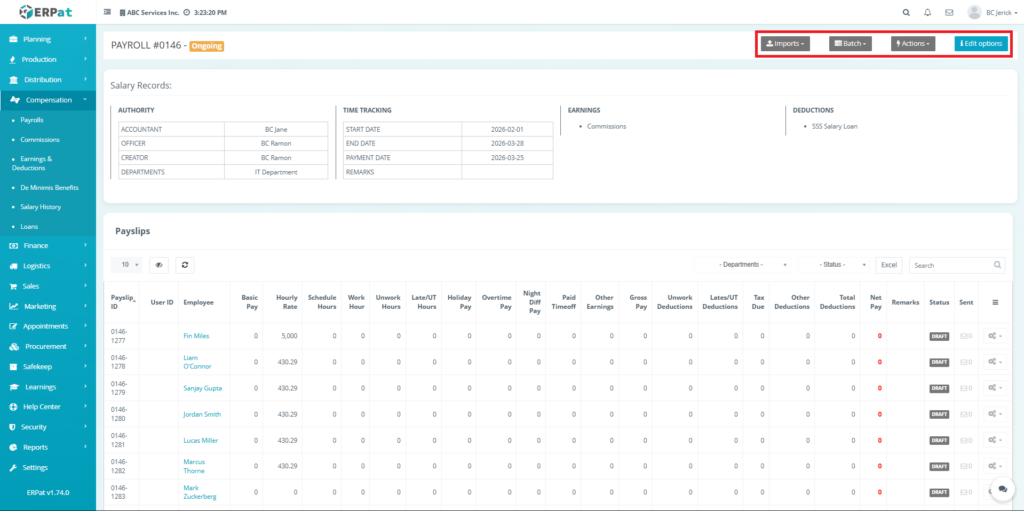Open the notifications bell

927,13
